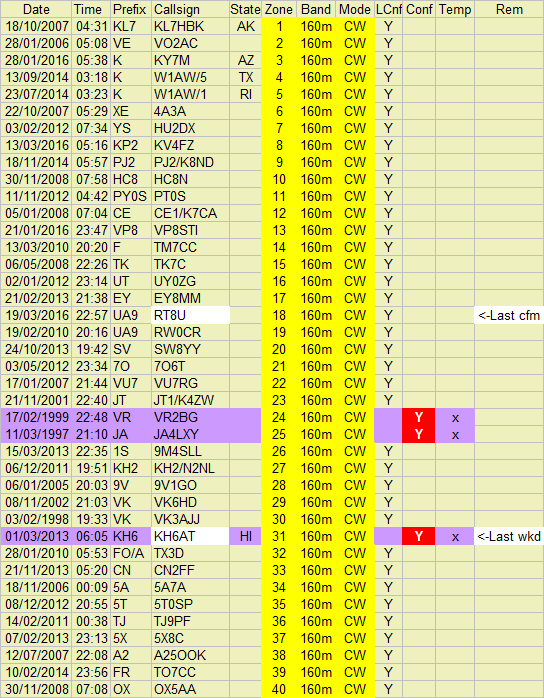
Task: Select the KL7HBK callsign cell
Action: pos(191,26)
